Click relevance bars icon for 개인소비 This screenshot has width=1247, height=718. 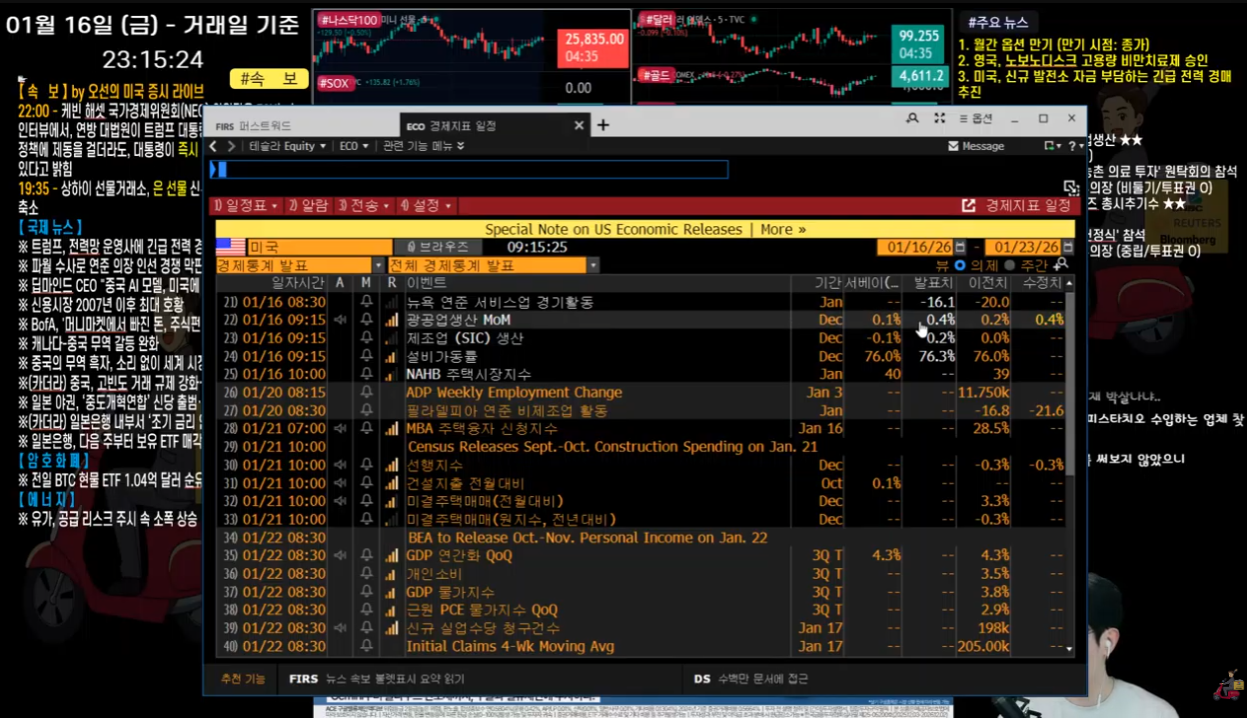[391, 573]
